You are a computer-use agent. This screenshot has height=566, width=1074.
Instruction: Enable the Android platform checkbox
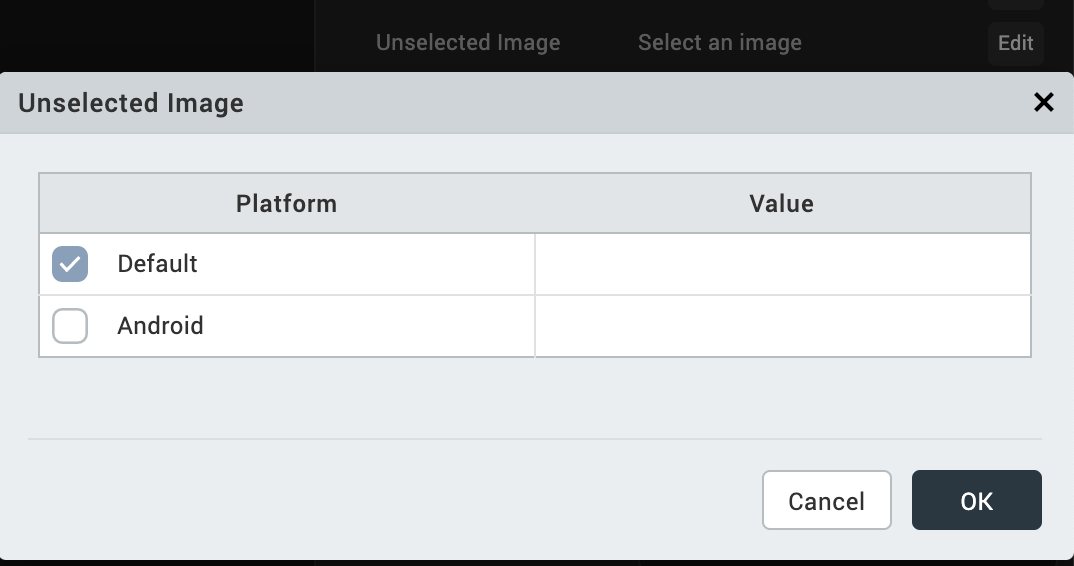click(x=70, y=326)
